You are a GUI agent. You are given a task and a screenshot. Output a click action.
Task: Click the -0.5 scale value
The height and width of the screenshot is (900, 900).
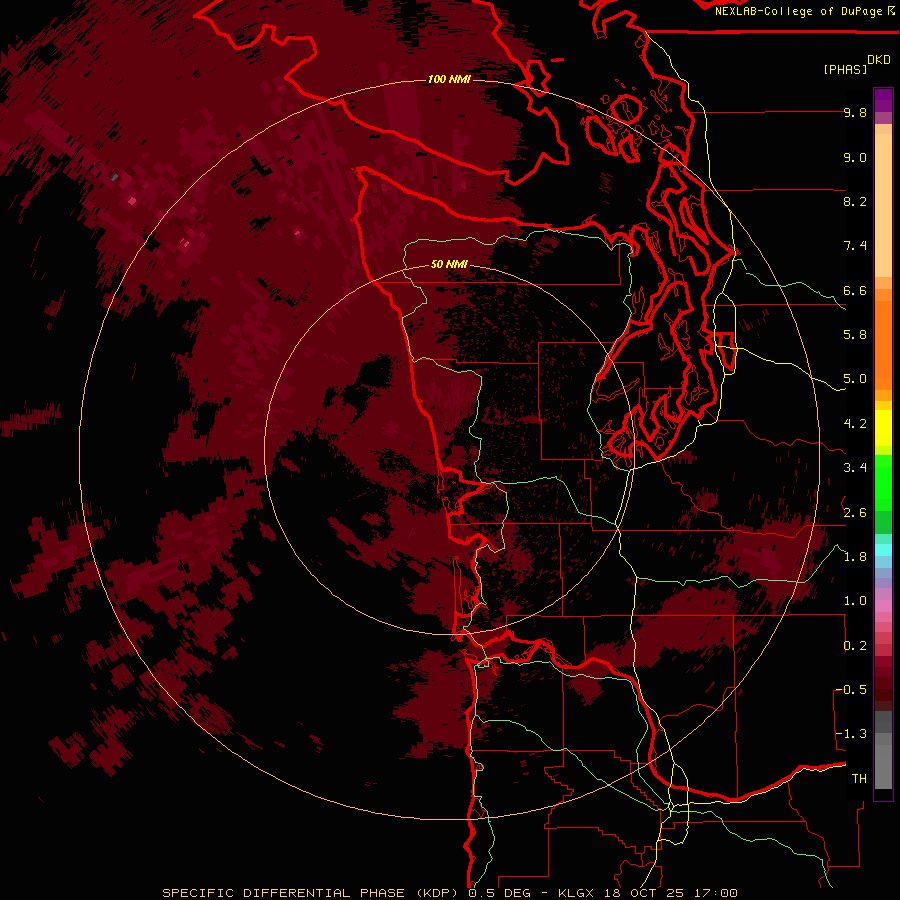point(851,690)
